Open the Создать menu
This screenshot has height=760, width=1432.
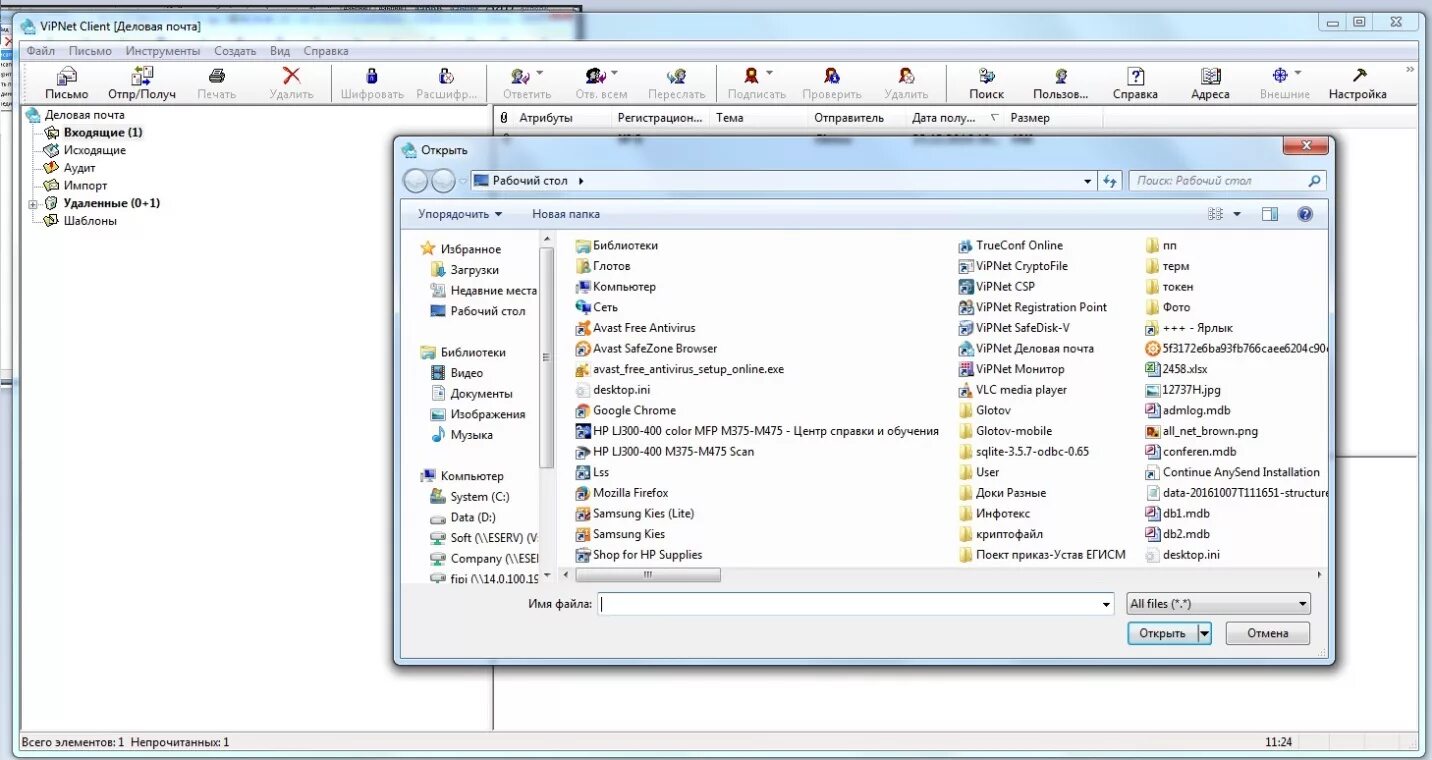(x=235, y=51)
